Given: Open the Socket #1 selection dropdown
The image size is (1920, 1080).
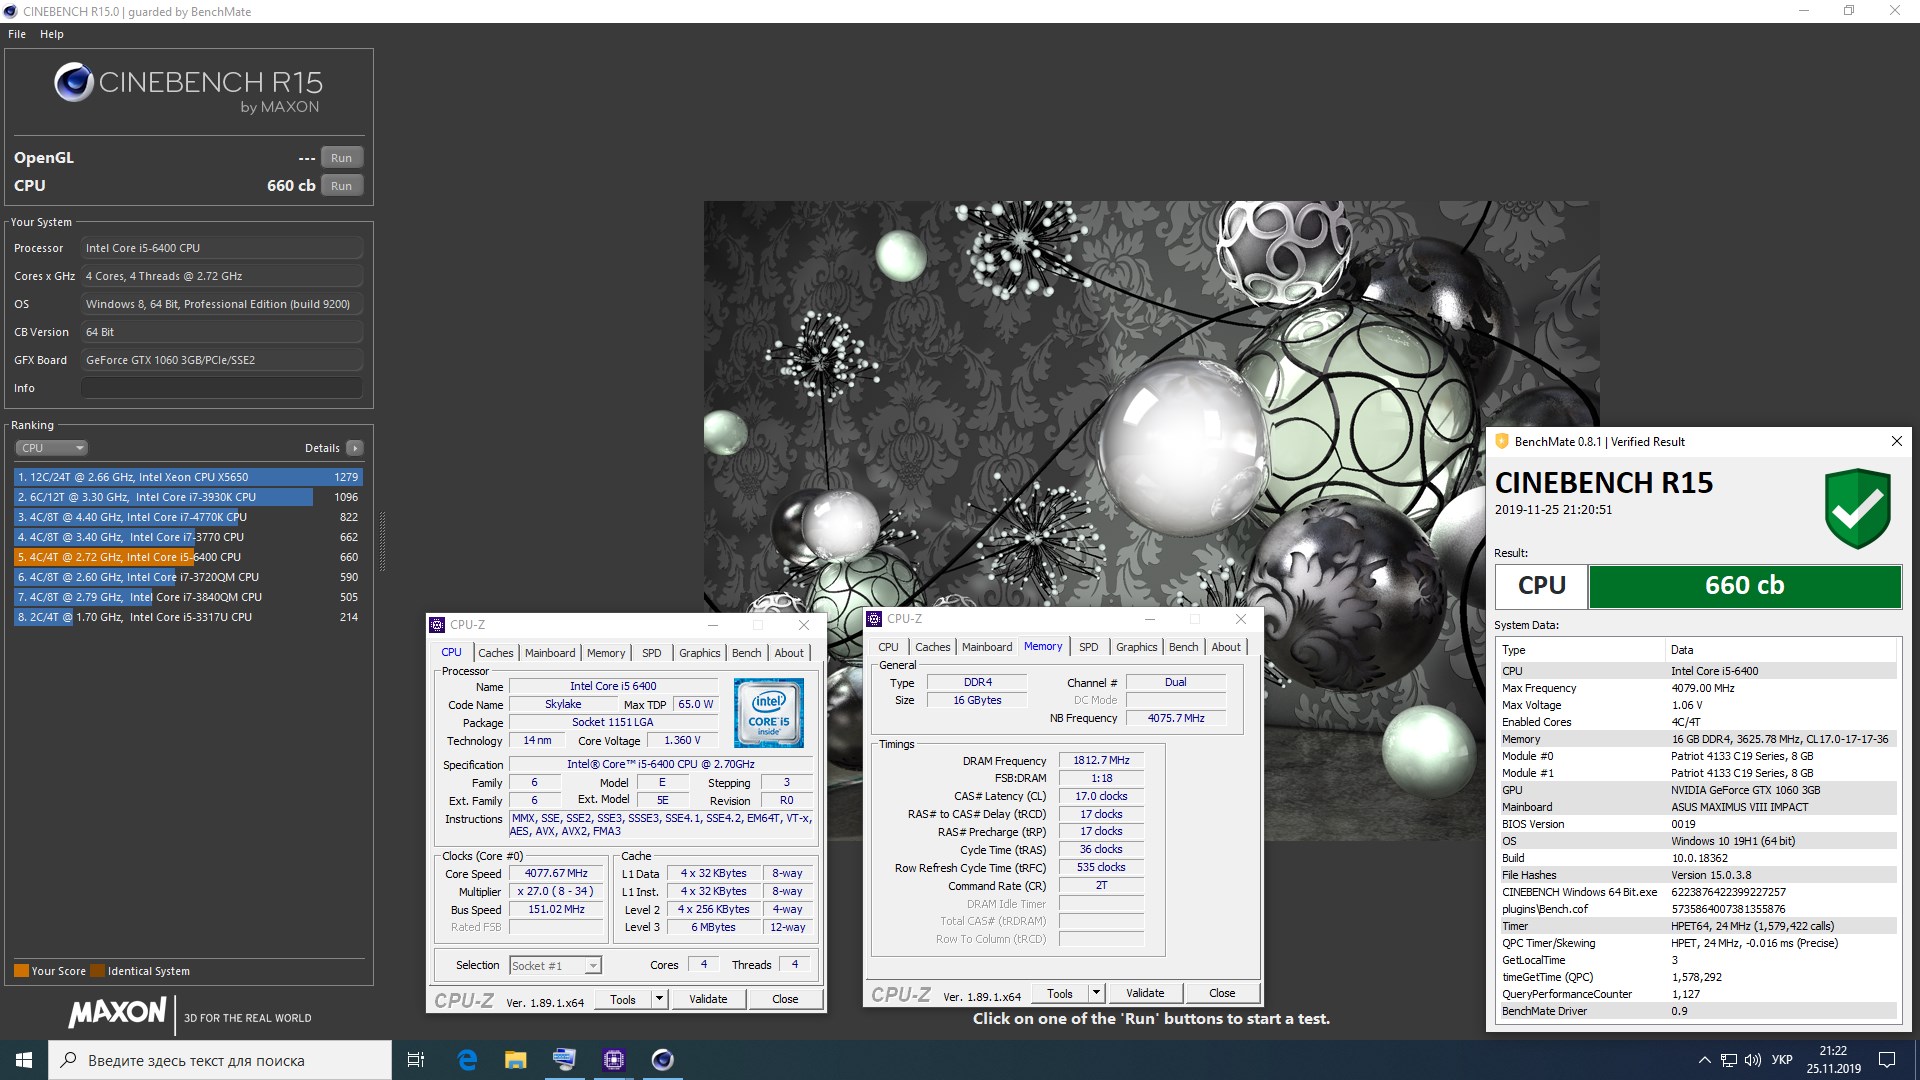Looking at the screenshot, I should (x=555, y=966).
